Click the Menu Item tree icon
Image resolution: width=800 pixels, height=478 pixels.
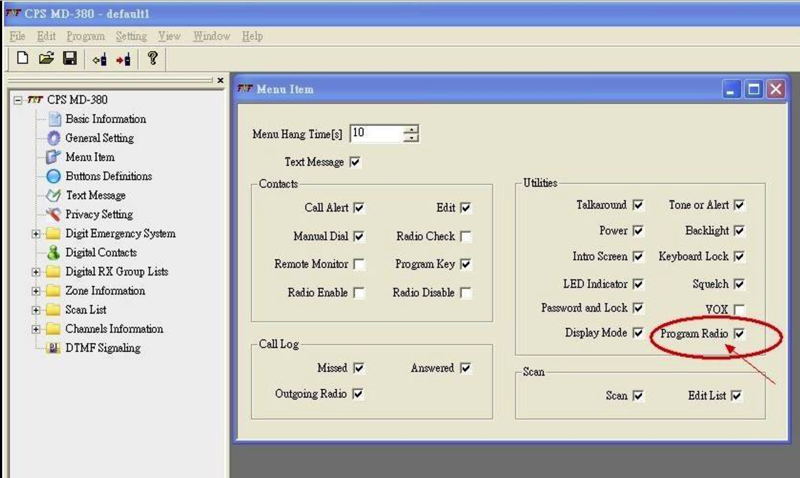click(x=53, y=157)
